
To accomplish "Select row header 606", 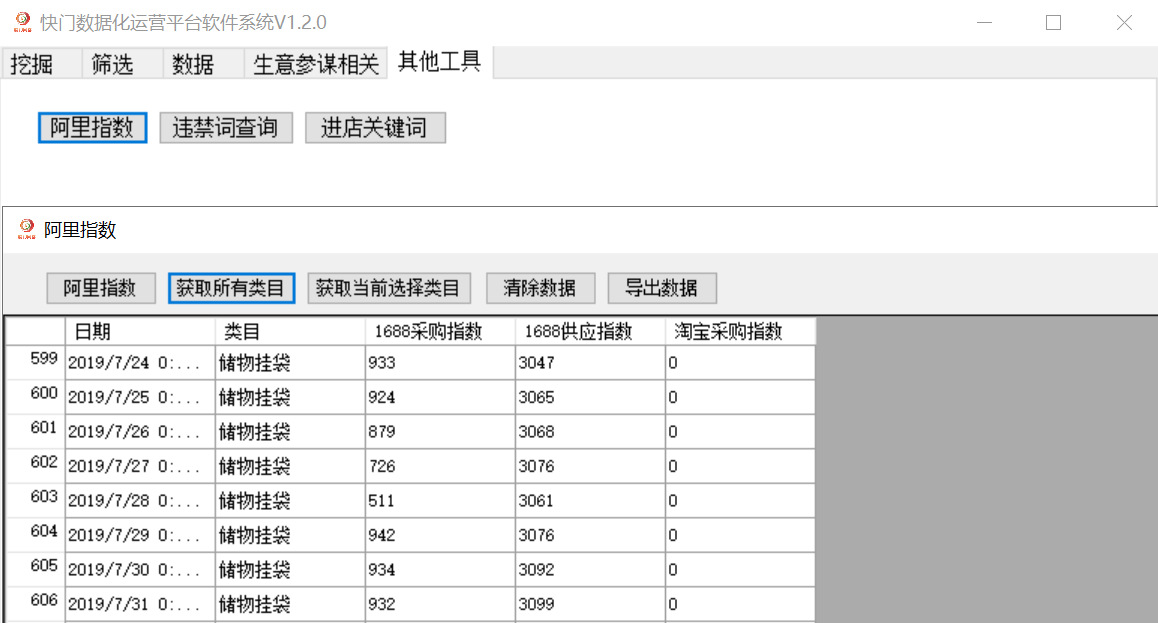I will pos(35,604).
